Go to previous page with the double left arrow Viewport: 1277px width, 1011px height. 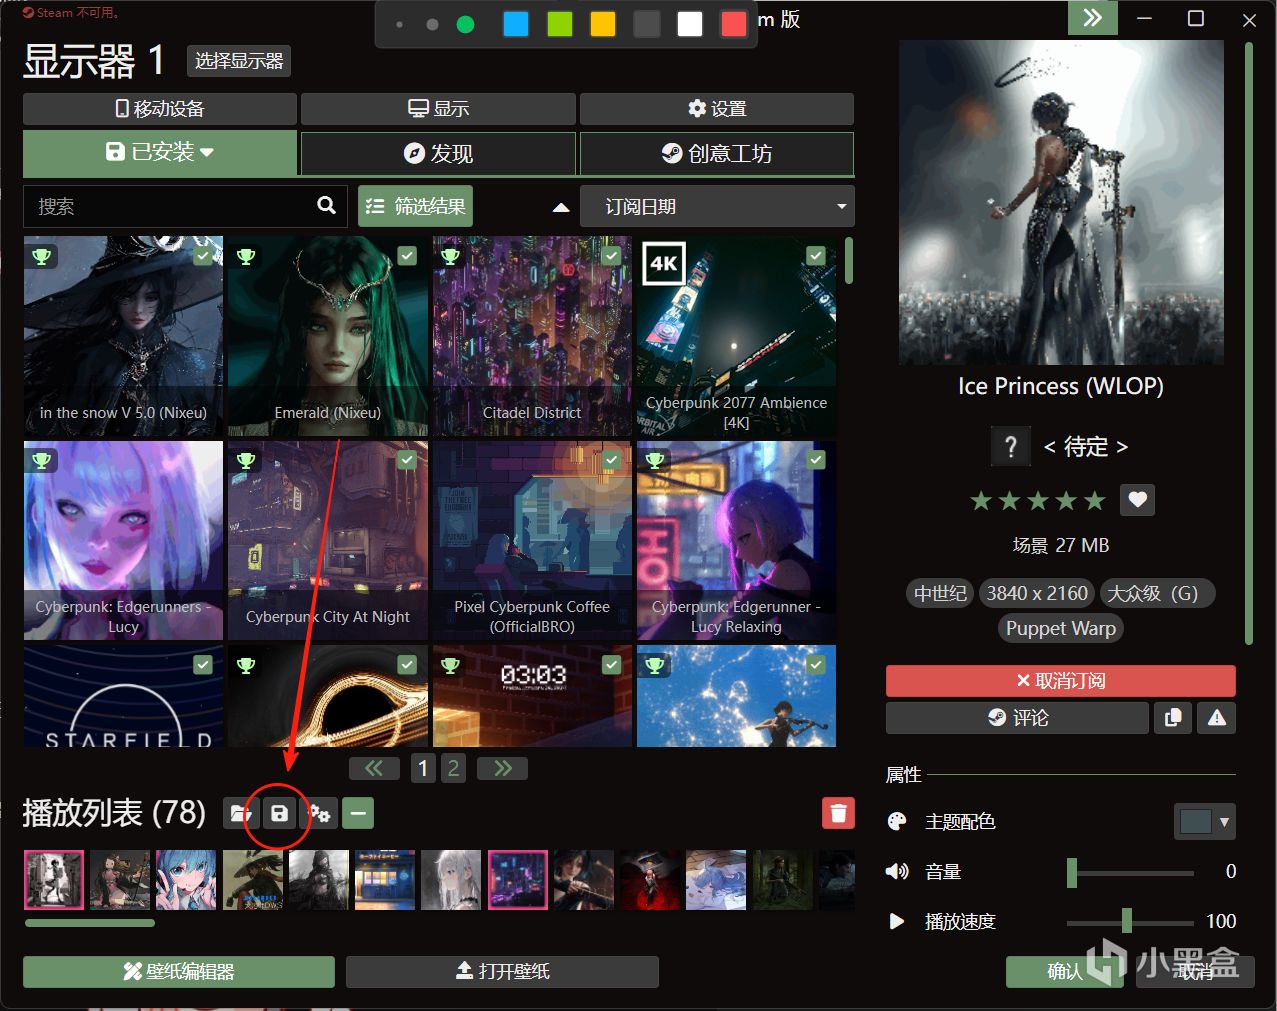pos(374,768)
